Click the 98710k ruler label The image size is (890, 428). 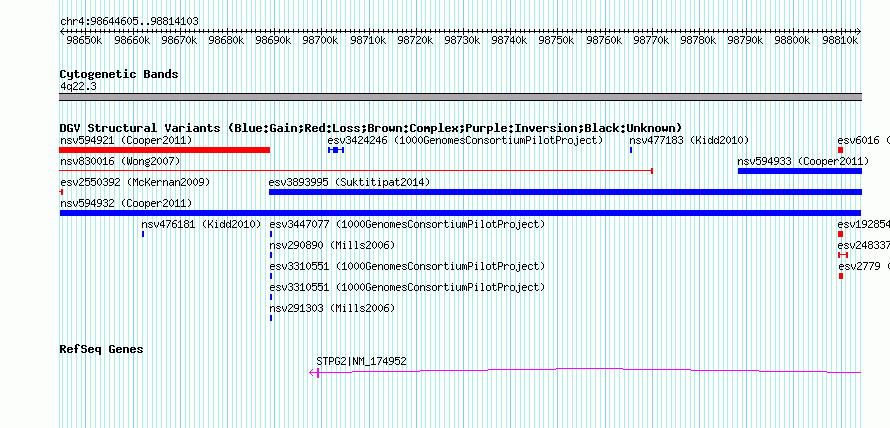pos(368,40)
